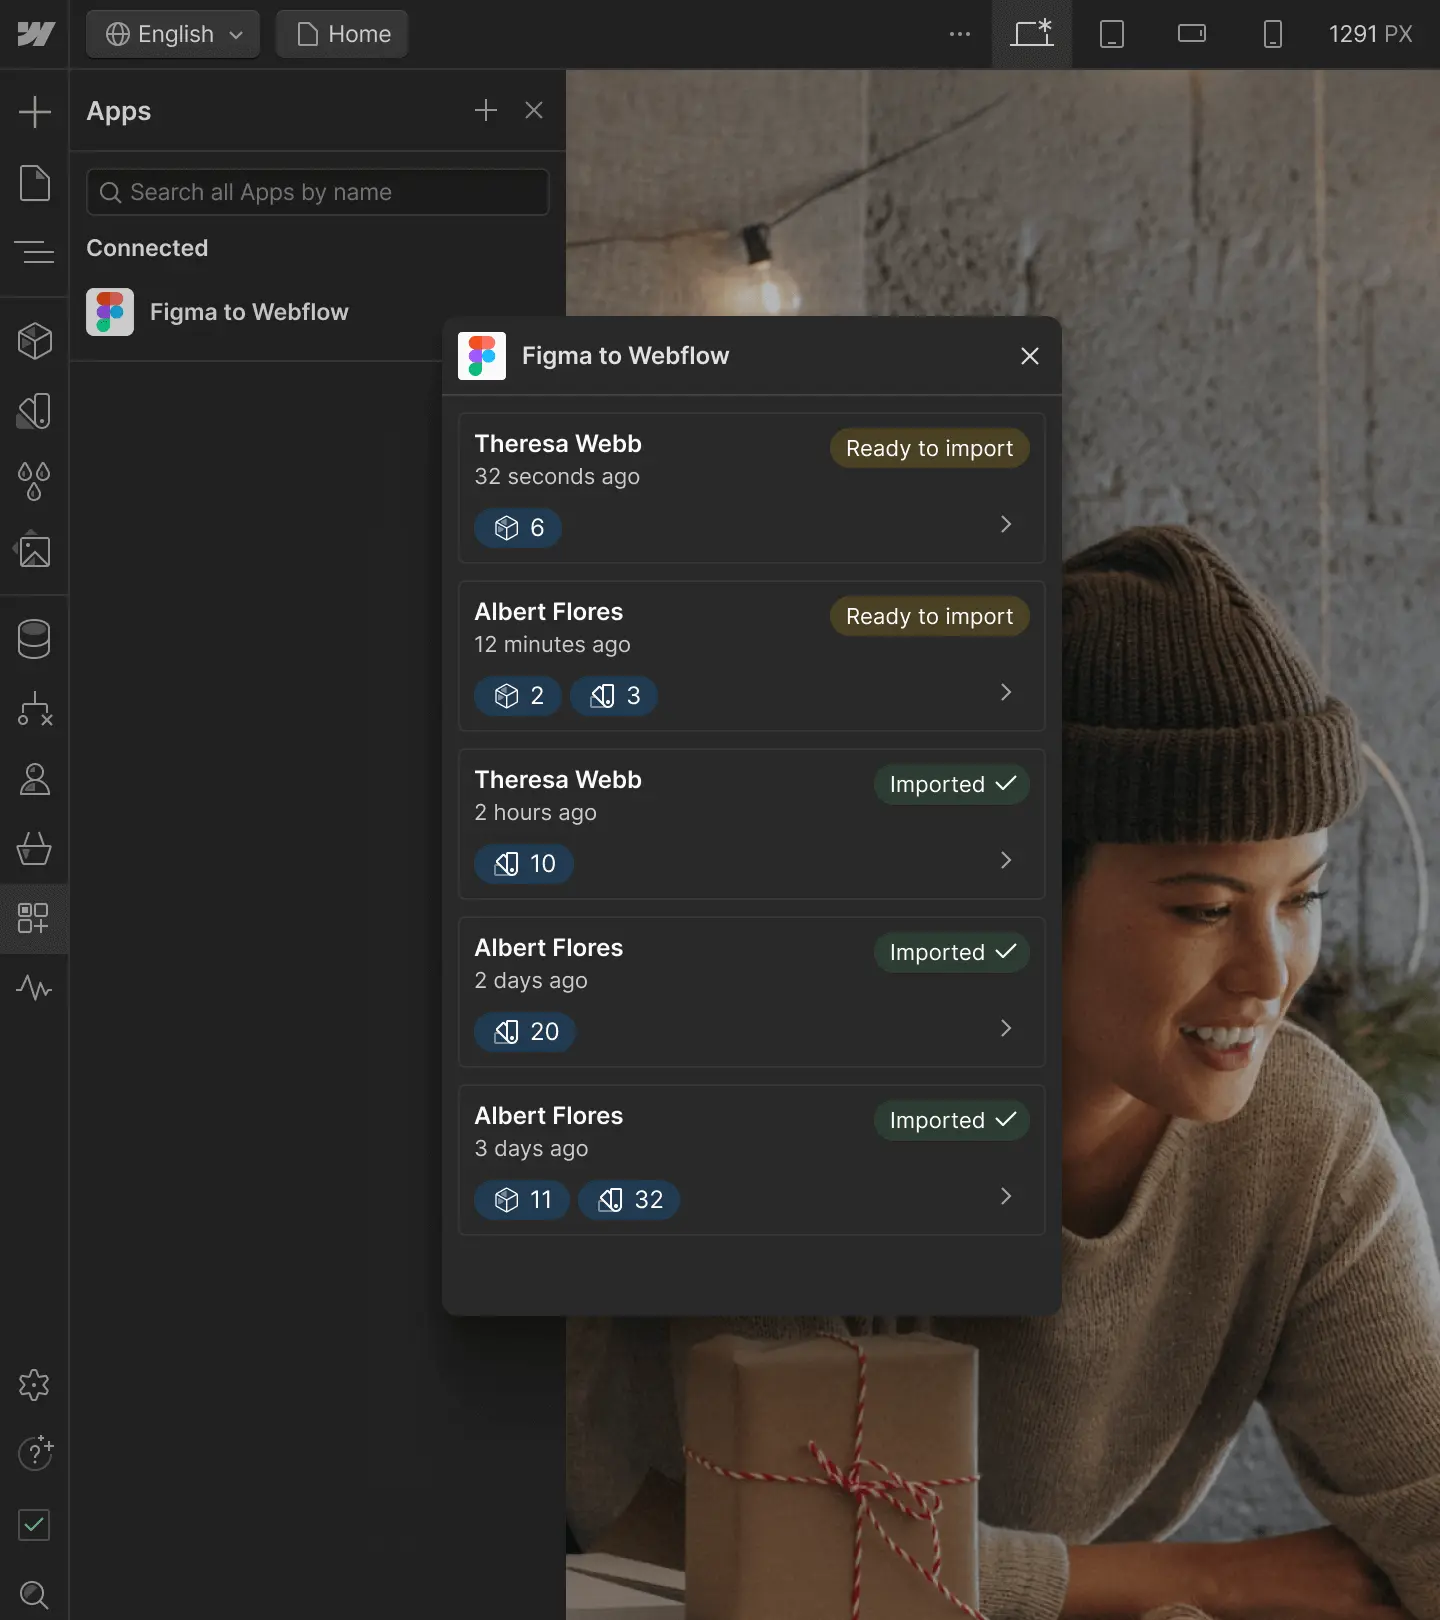Toggle the Audit checkbox icon at bottom
This screenshot has width=1440, height=1620.
[35, 1525]
